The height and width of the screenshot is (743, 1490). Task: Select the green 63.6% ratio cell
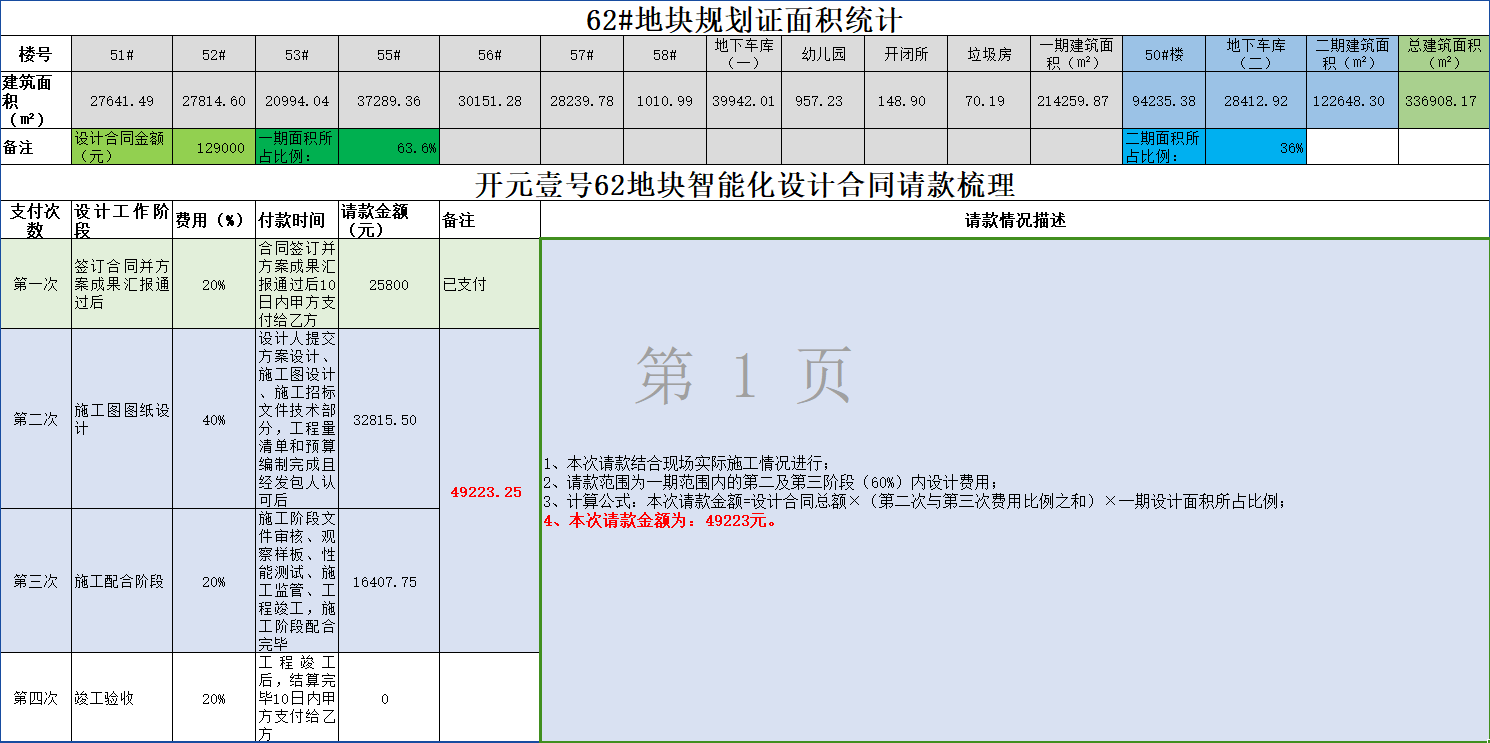(388, 148)
